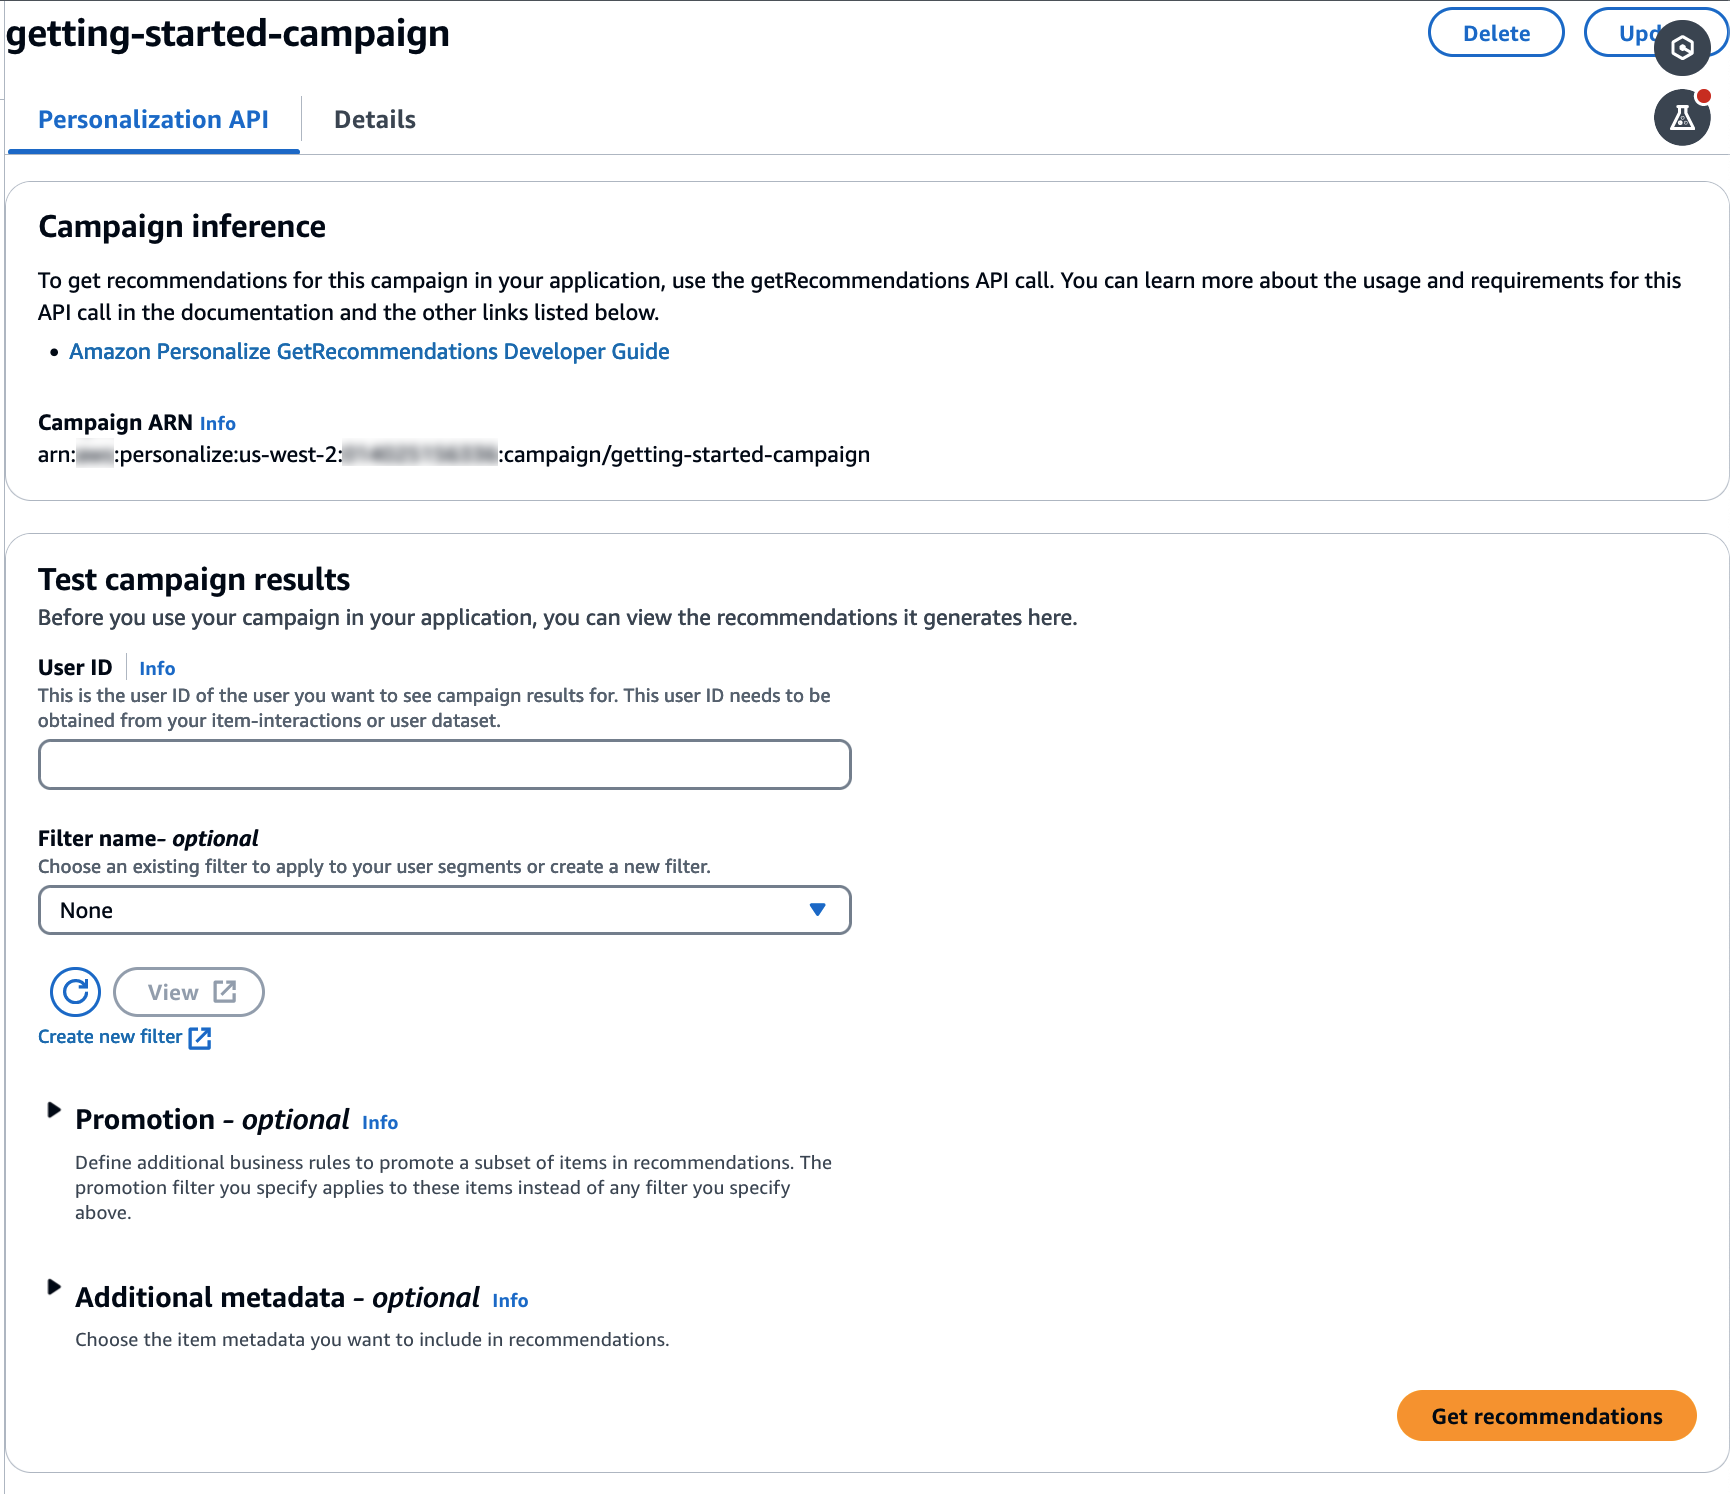Click the Get recommendations button
Screen dimensions: 1730x1494
pos(1546,1416)
